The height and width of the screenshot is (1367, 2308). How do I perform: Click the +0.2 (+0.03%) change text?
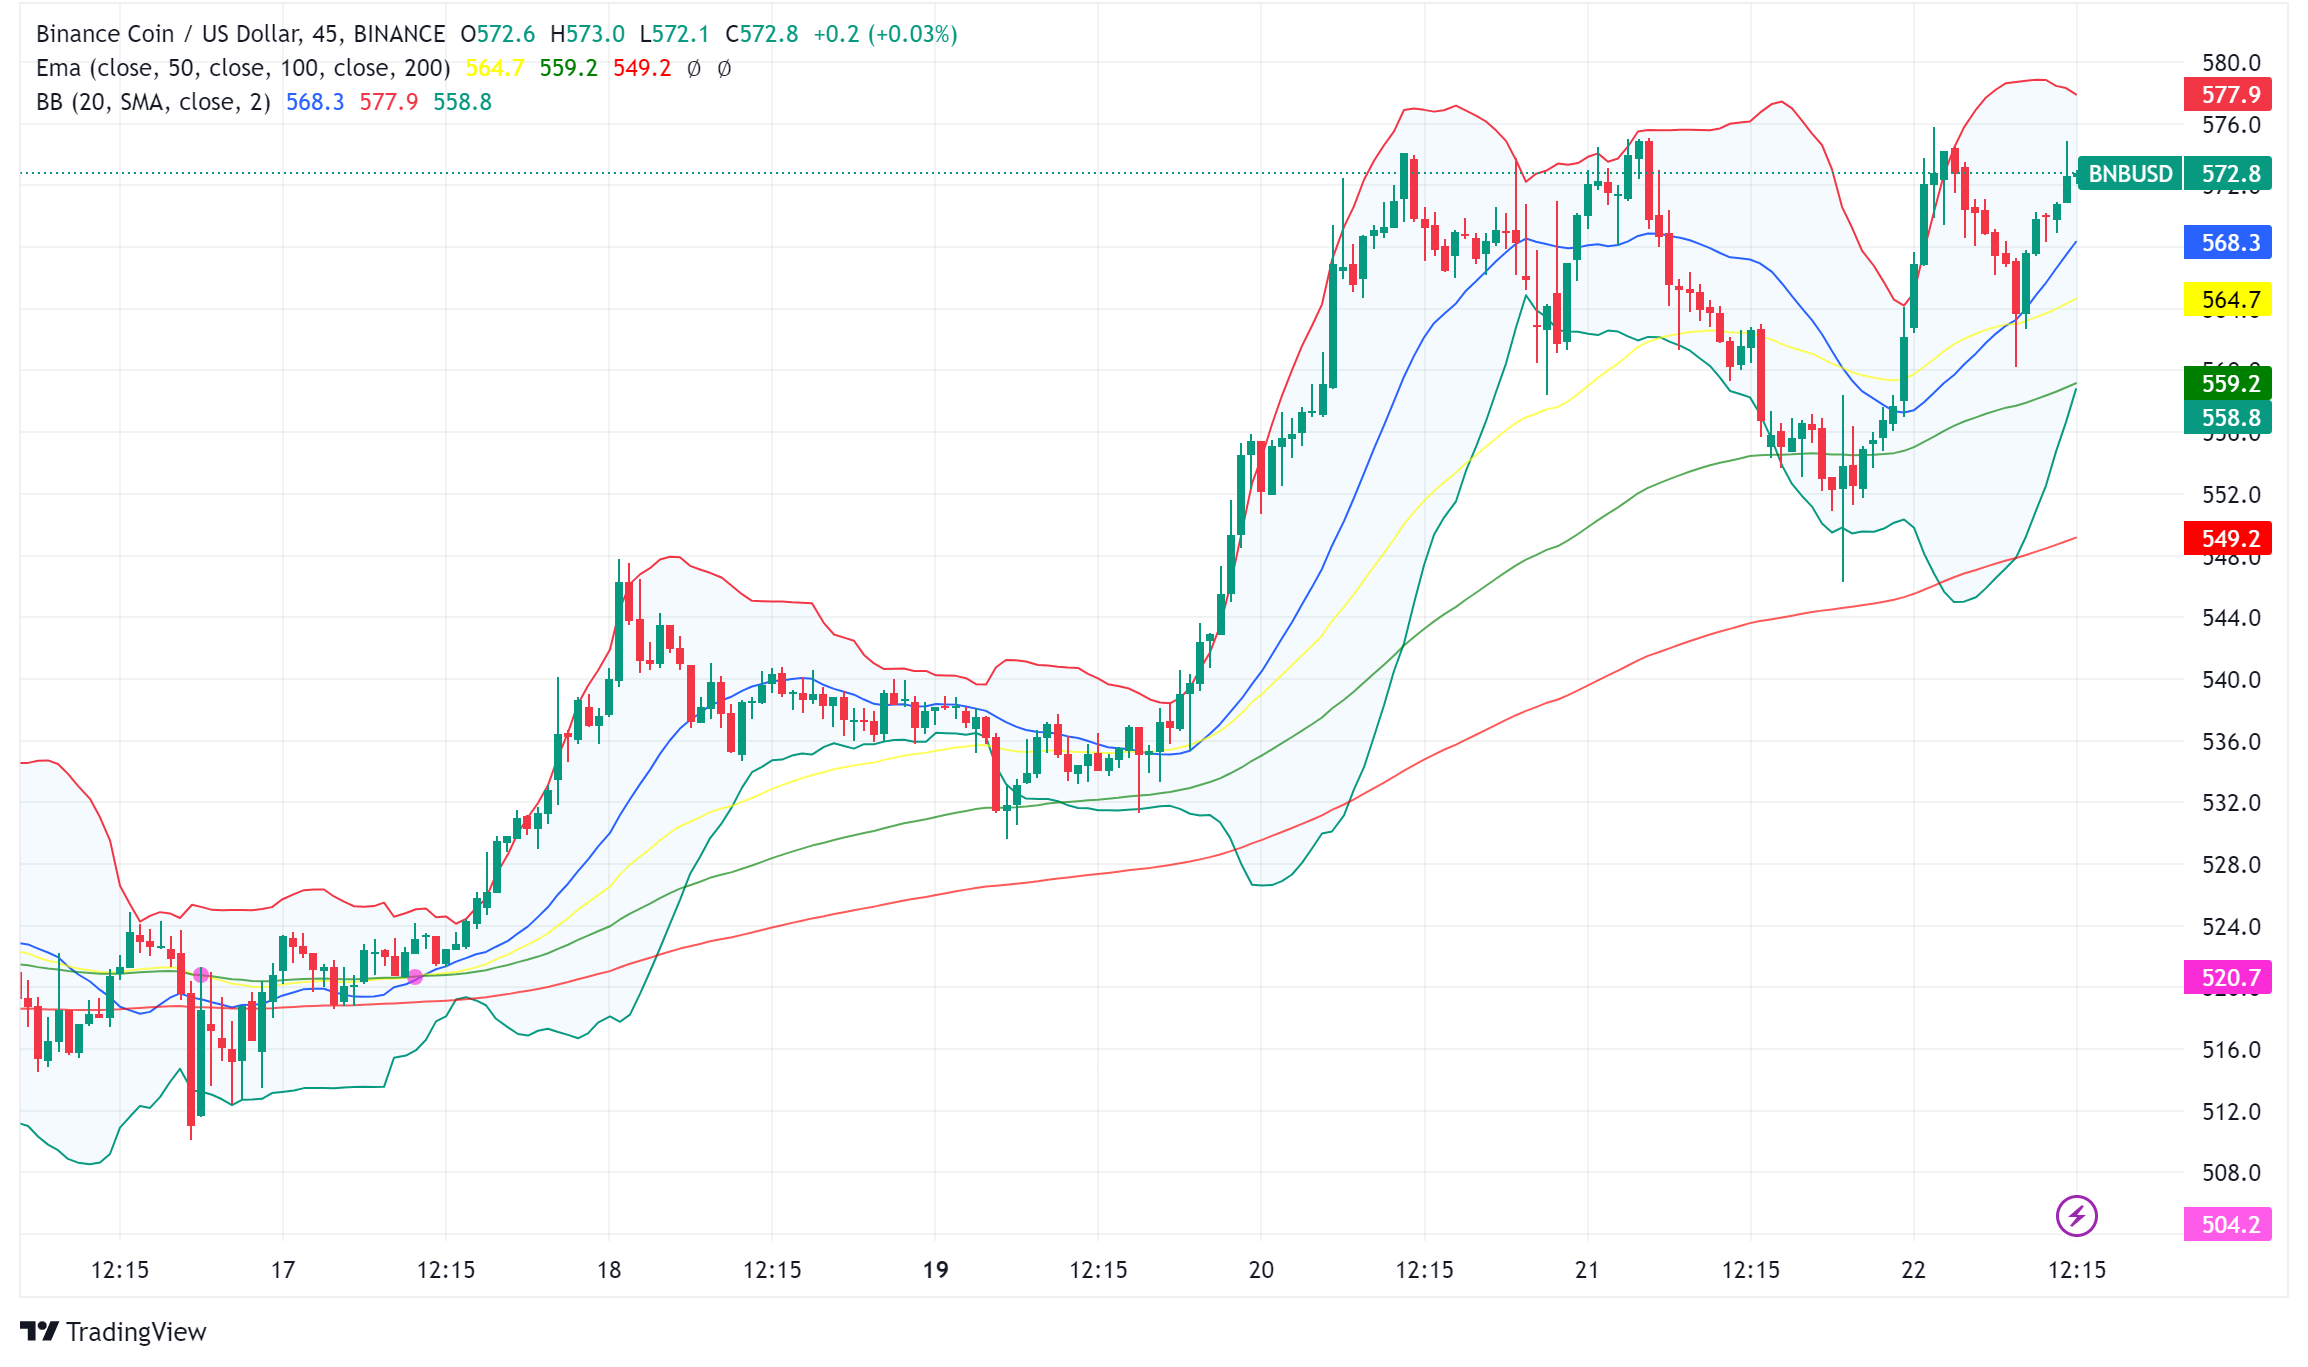885,34
